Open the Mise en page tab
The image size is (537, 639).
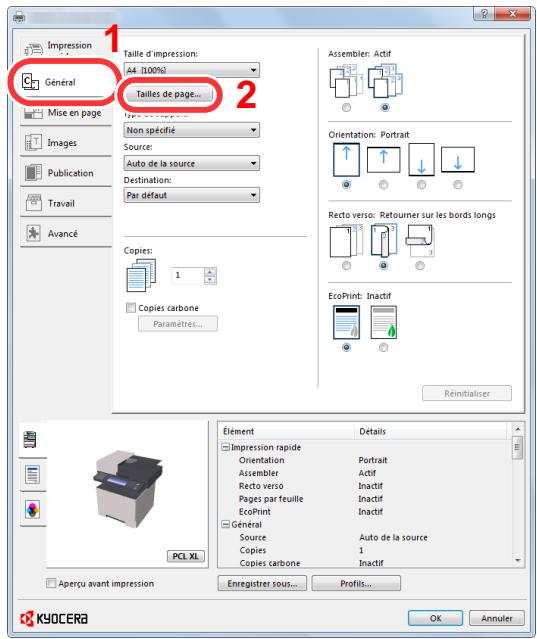coord(65,112)
